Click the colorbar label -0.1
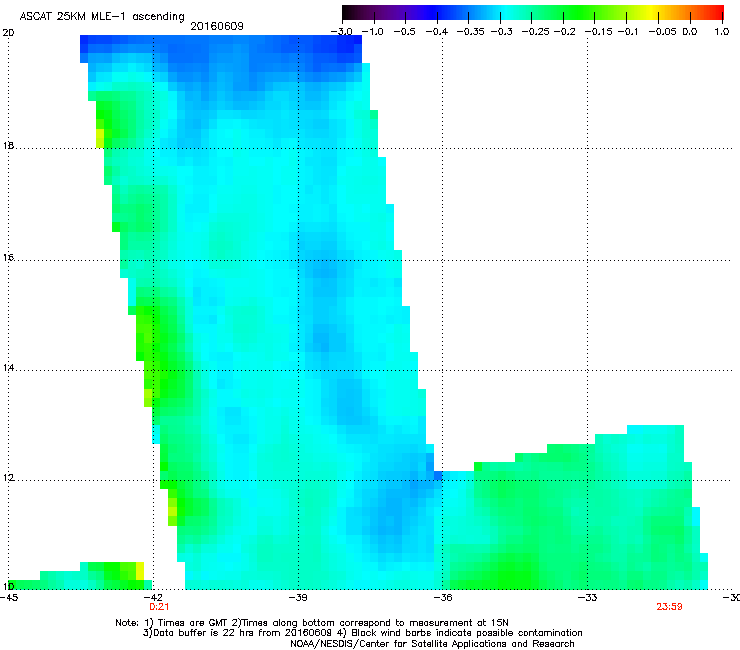 (x=628, y=32)
